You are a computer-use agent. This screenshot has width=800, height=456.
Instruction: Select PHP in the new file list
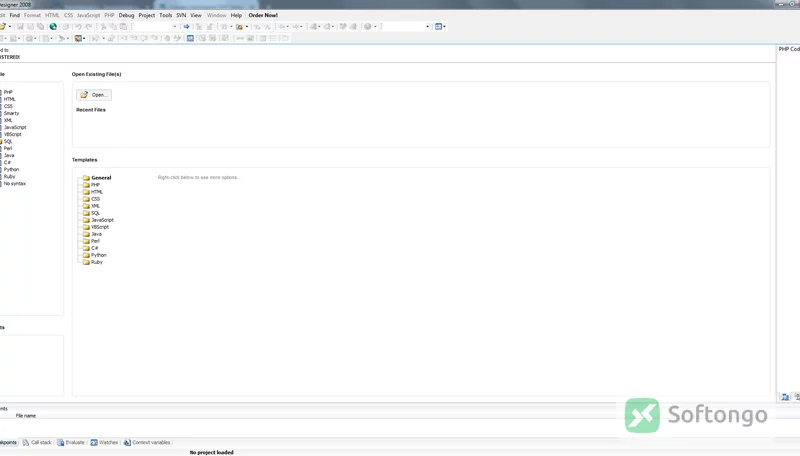[x=8, y=92]
